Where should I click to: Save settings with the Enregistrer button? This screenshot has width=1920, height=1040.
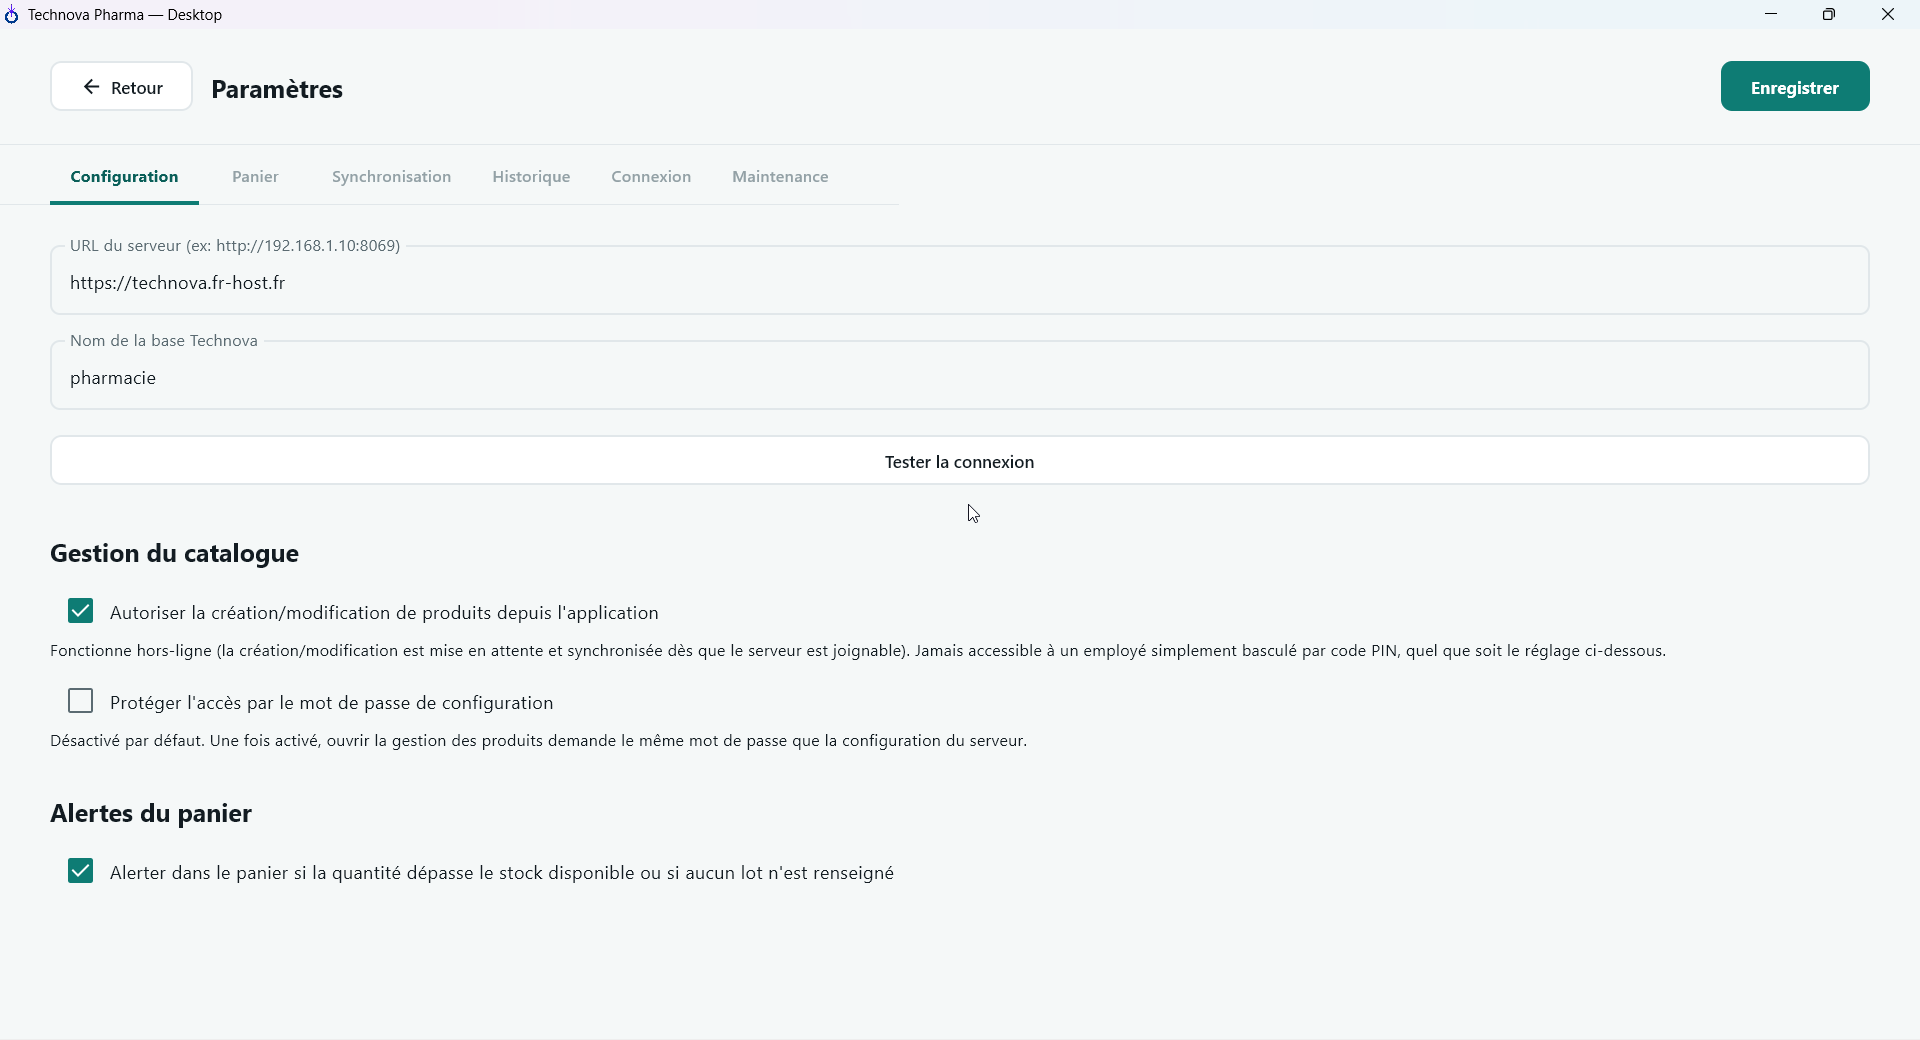1795,87
